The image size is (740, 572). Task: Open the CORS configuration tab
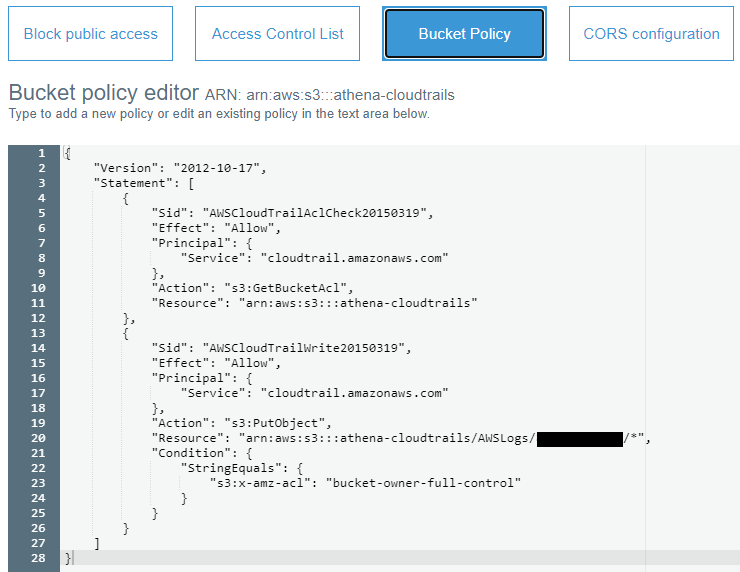(651, 34)
